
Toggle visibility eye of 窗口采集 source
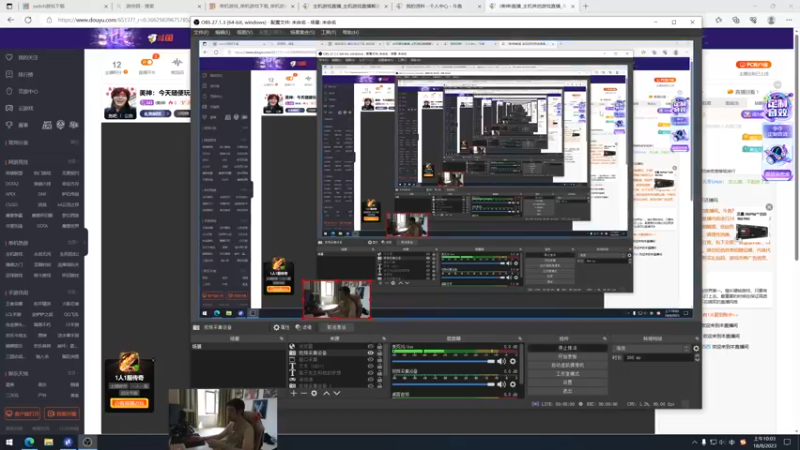[x=371, y=360]
